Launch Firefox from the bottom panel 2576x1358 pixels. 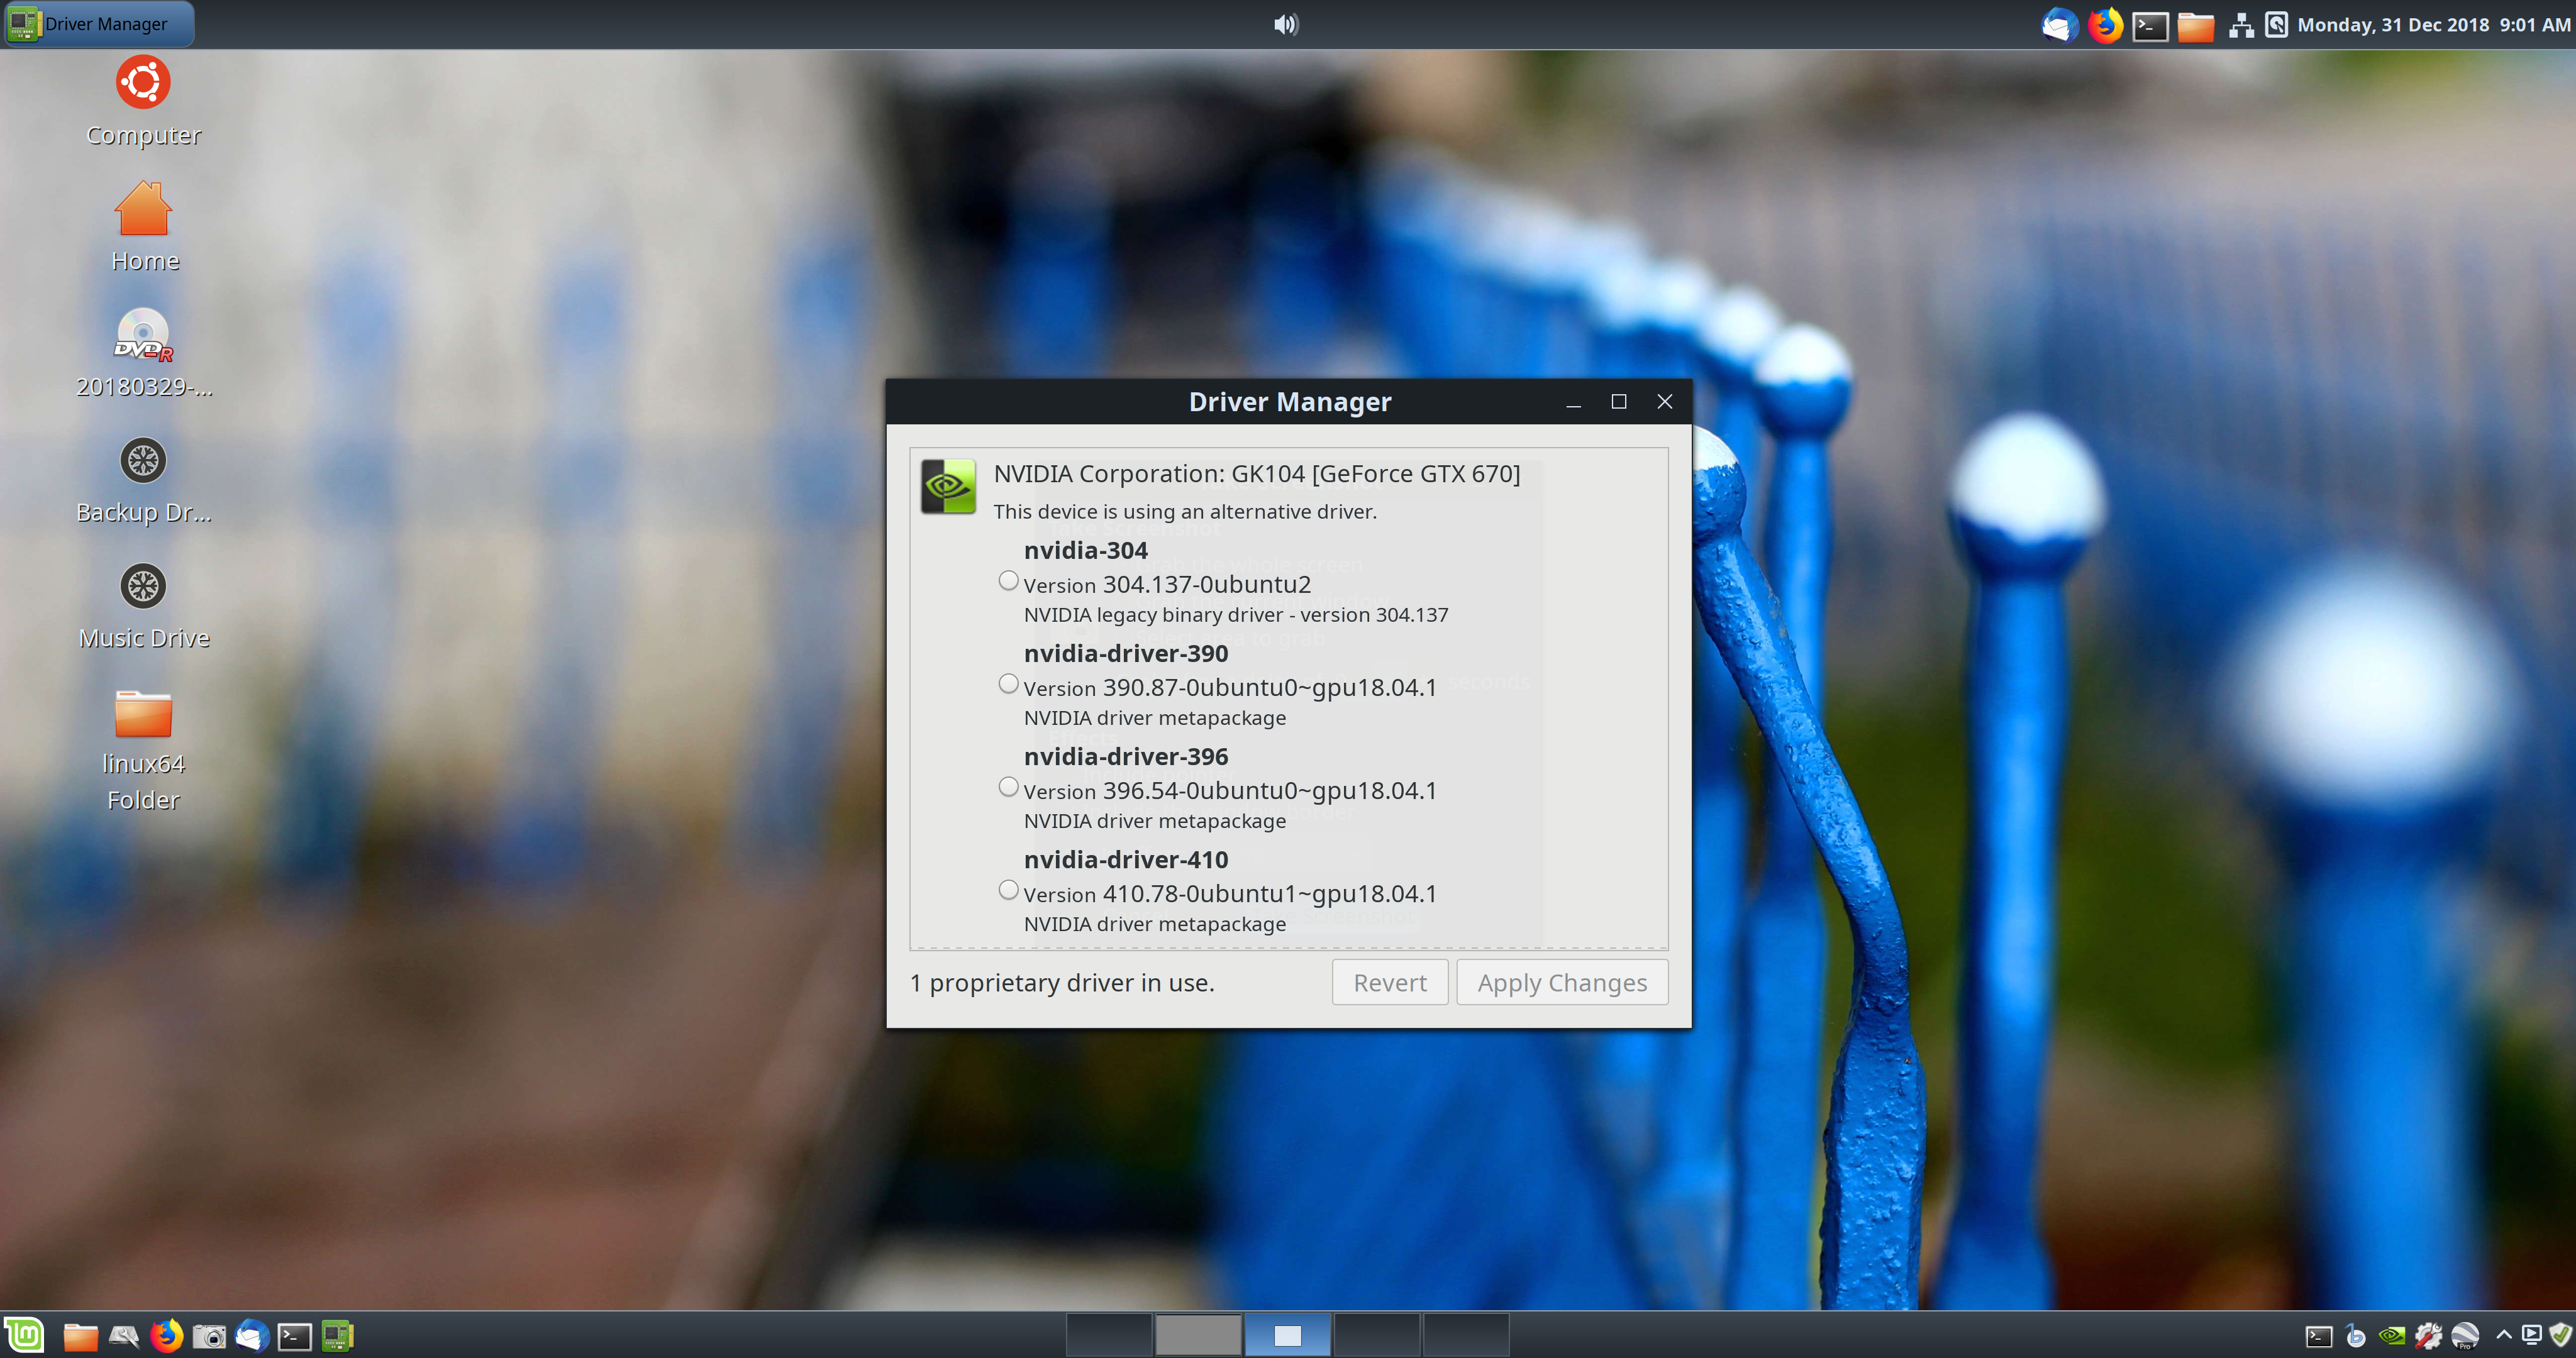pos(167,1337)
